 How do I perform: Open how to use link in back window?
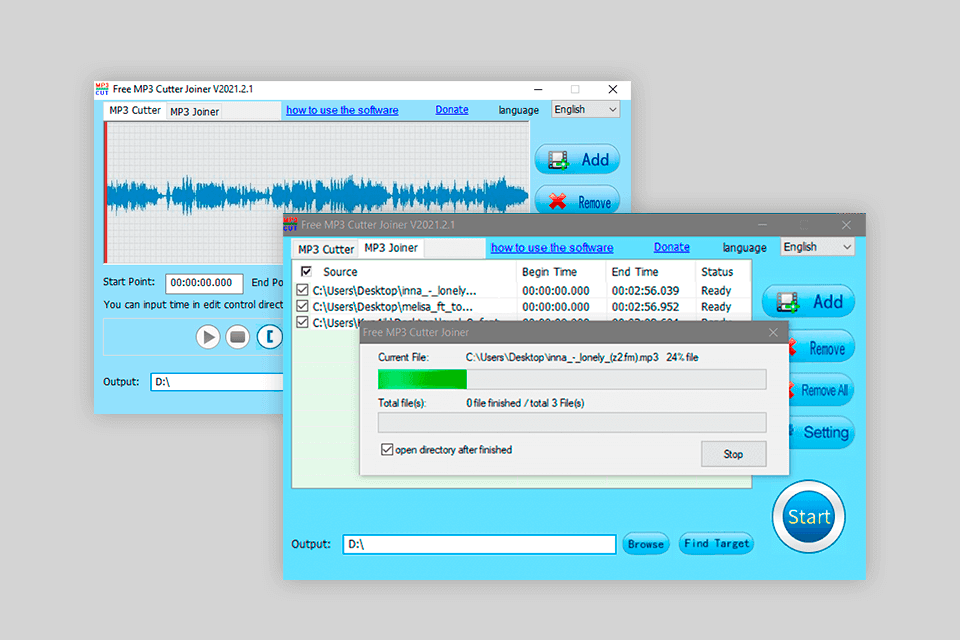[x=342, y=110]
